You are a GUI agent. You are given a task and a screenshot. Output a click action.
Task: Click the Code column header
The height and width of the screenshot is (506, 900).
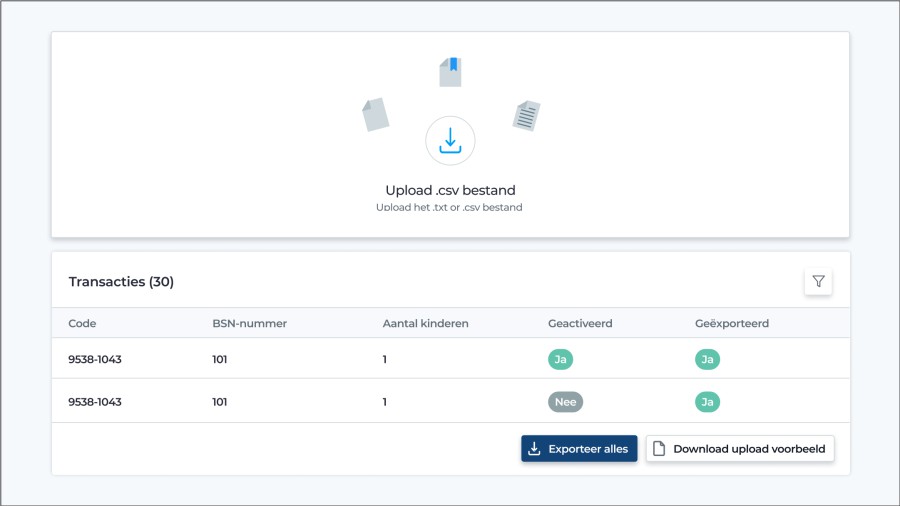point(82,323)
